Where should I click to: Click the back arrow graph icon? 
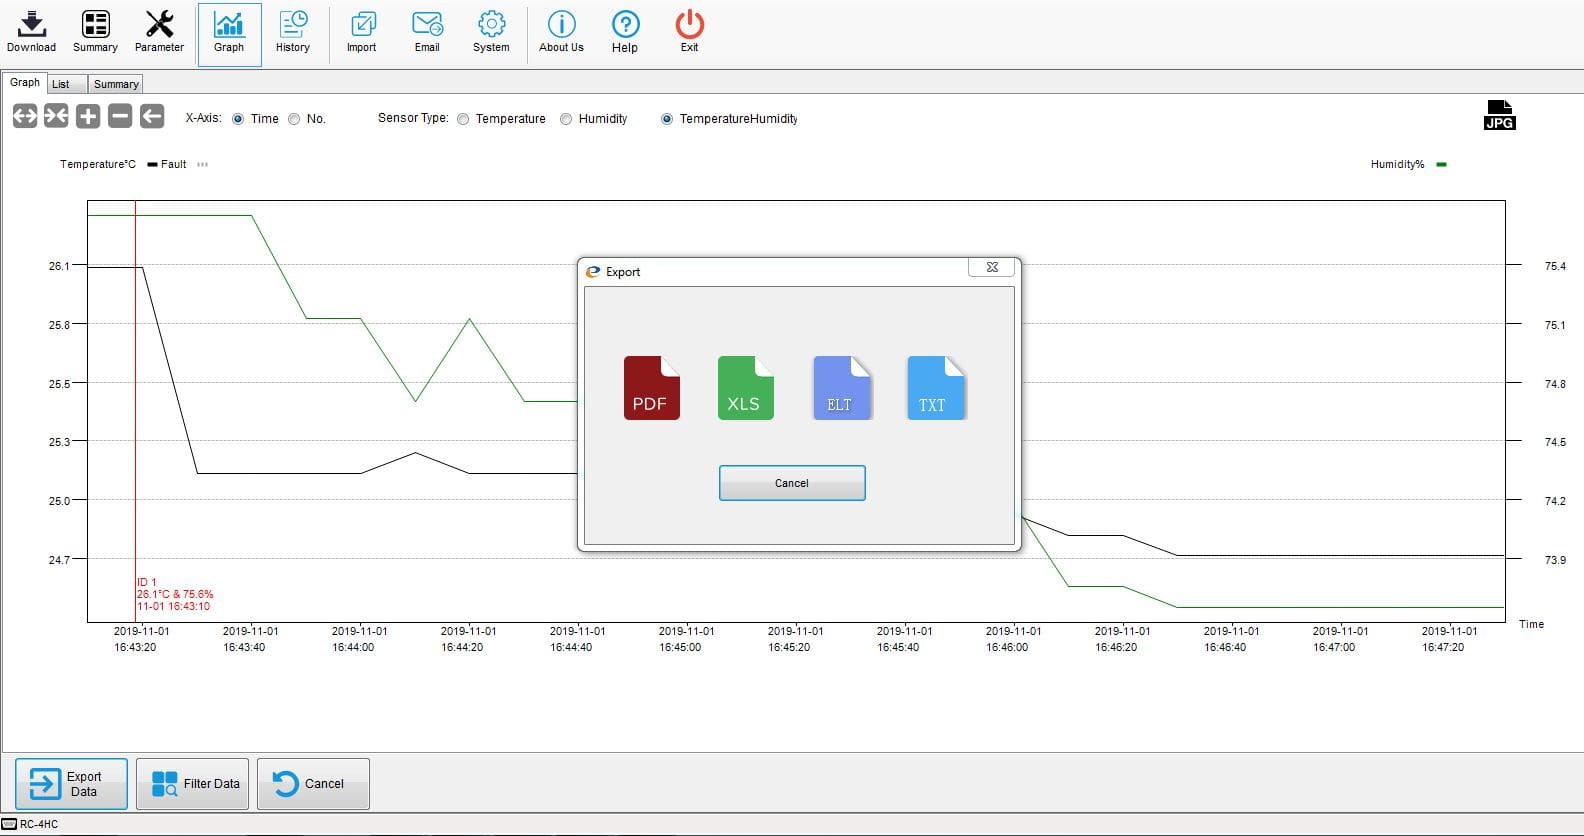(x=152, y=116)
